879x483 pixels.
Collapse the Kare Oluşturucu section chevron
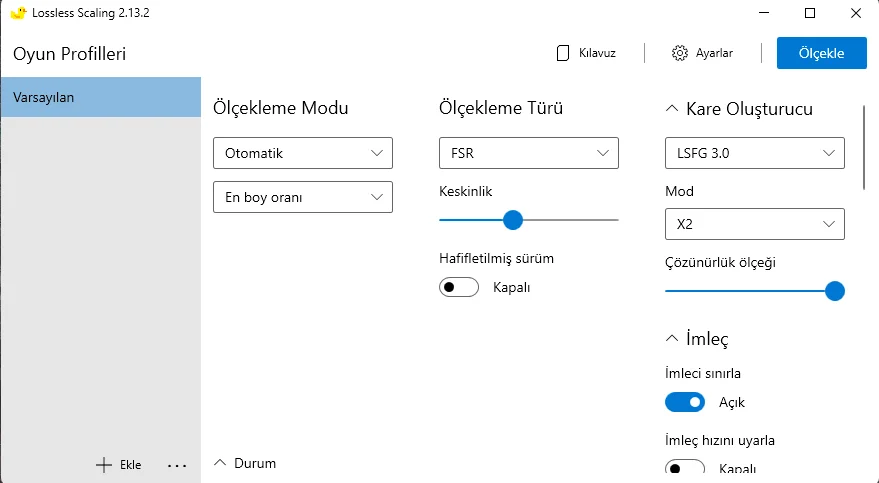(672, 109)
